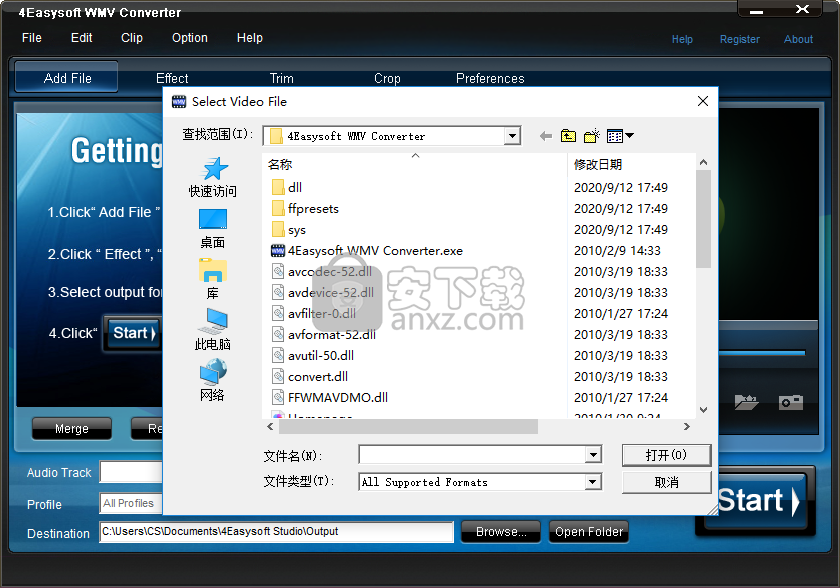Click the 打开(O) open button
Viewport: 840px width, 588px height.
coord(666,455)
